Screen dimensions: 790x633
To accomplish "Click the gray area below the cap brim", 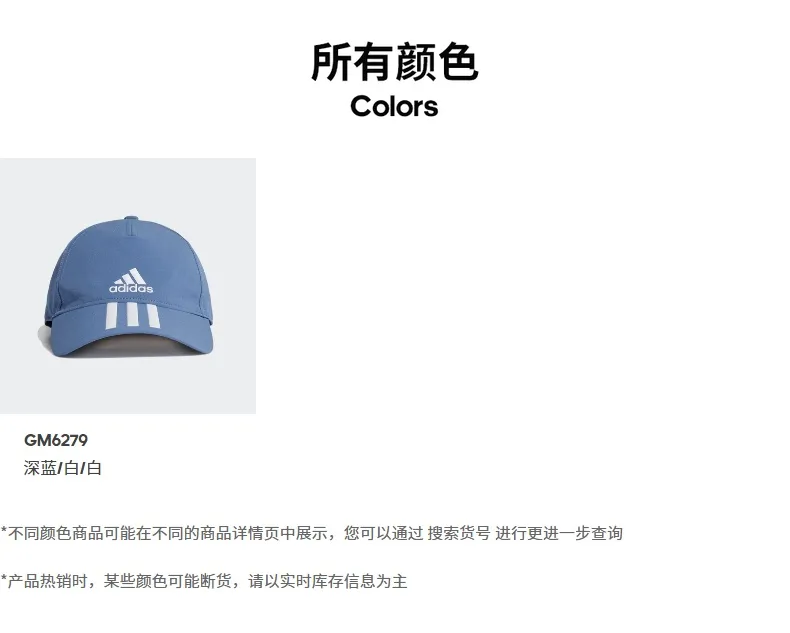I will tap(128, 386).
